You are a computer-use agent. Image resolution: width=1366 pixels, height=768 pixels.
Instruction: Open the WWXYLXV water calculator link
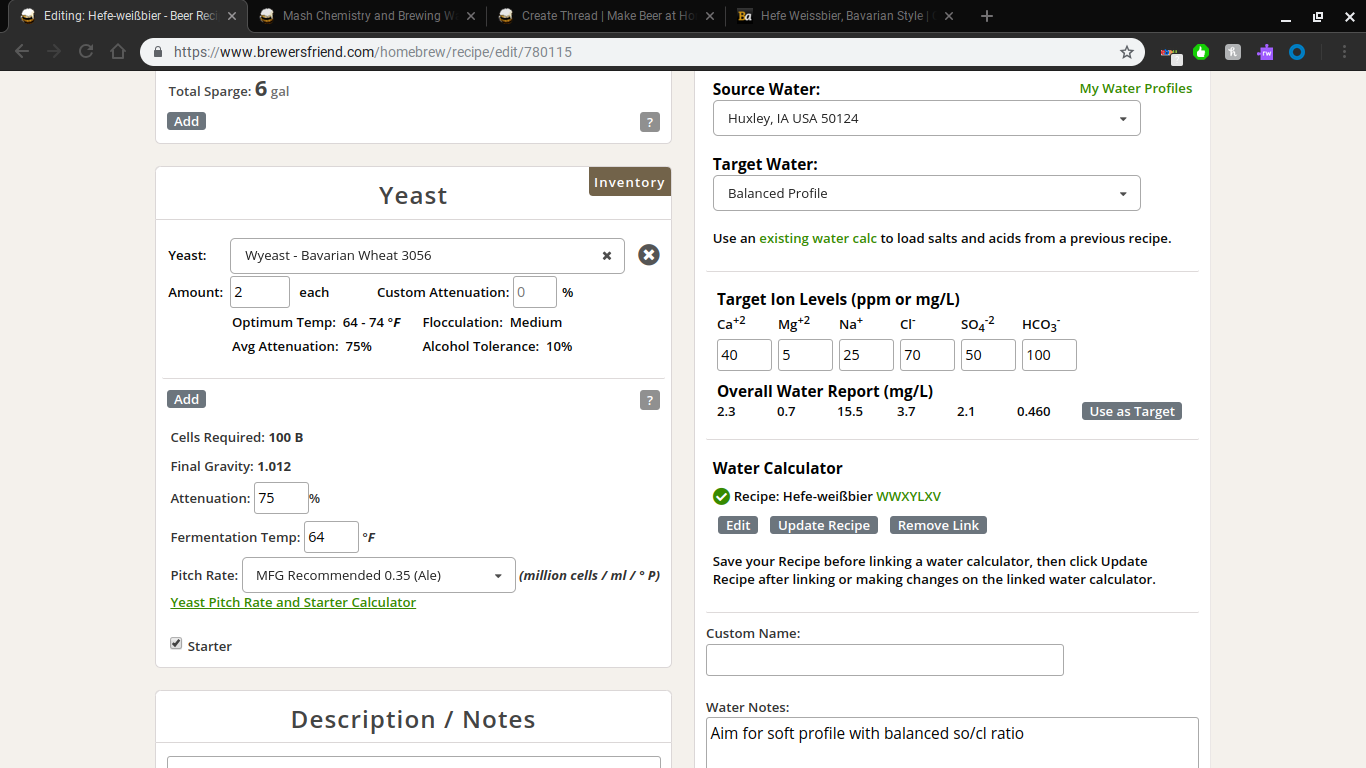[x=908, y=496]
